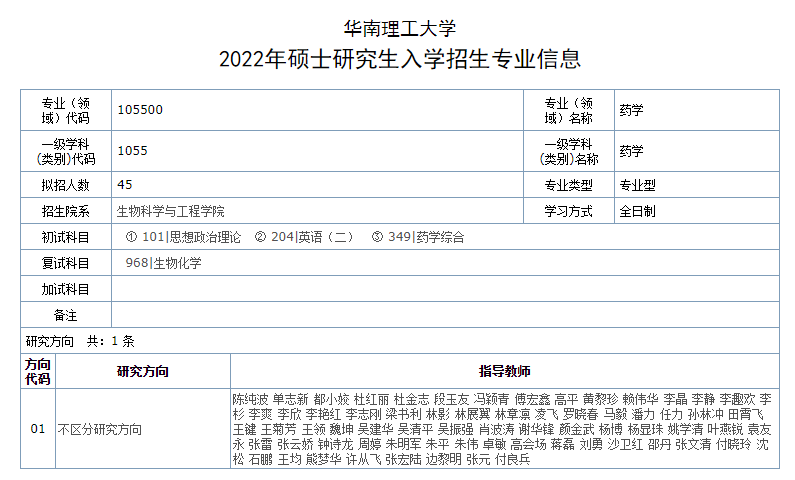Click the label 专业类型
The height and width of the screenshot is (480, 795).
(x=568, y=186)
